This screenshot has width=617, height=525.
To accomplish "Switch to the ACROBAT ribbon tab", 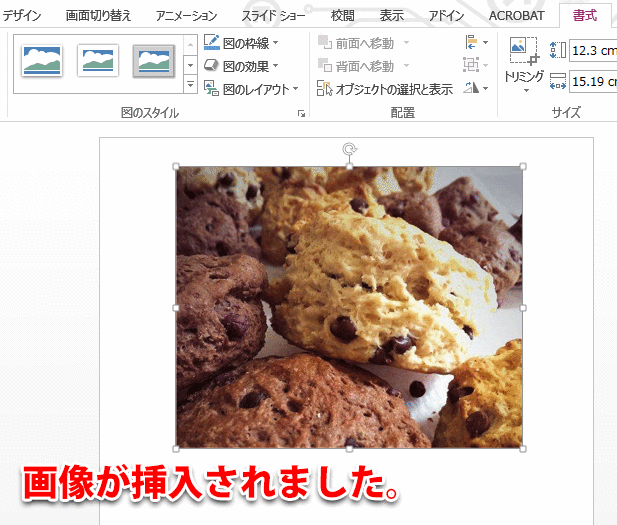I will (517, 16).
